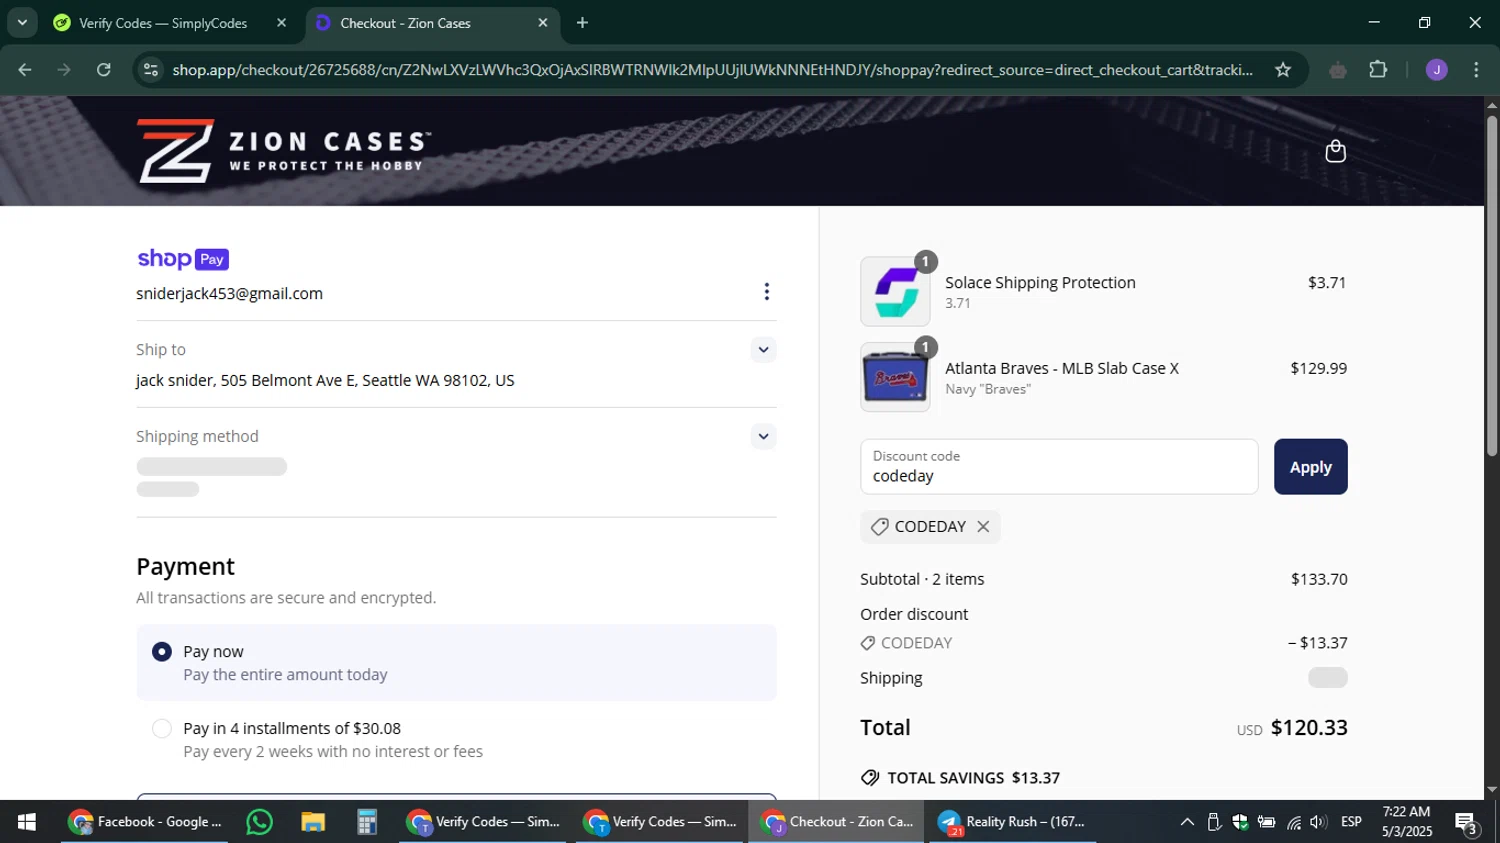This screenshot has height=843, width=1500.
Task: Click the order discount amount - $13.37
Action: click(1317, 643)
